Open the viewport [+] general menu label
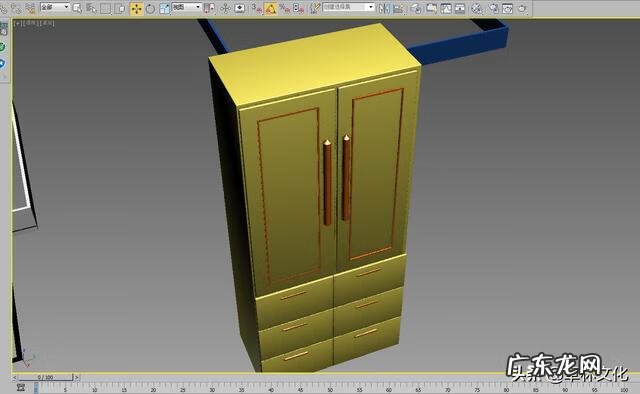This screenshot has width=640, height=394. click(18, 24)
